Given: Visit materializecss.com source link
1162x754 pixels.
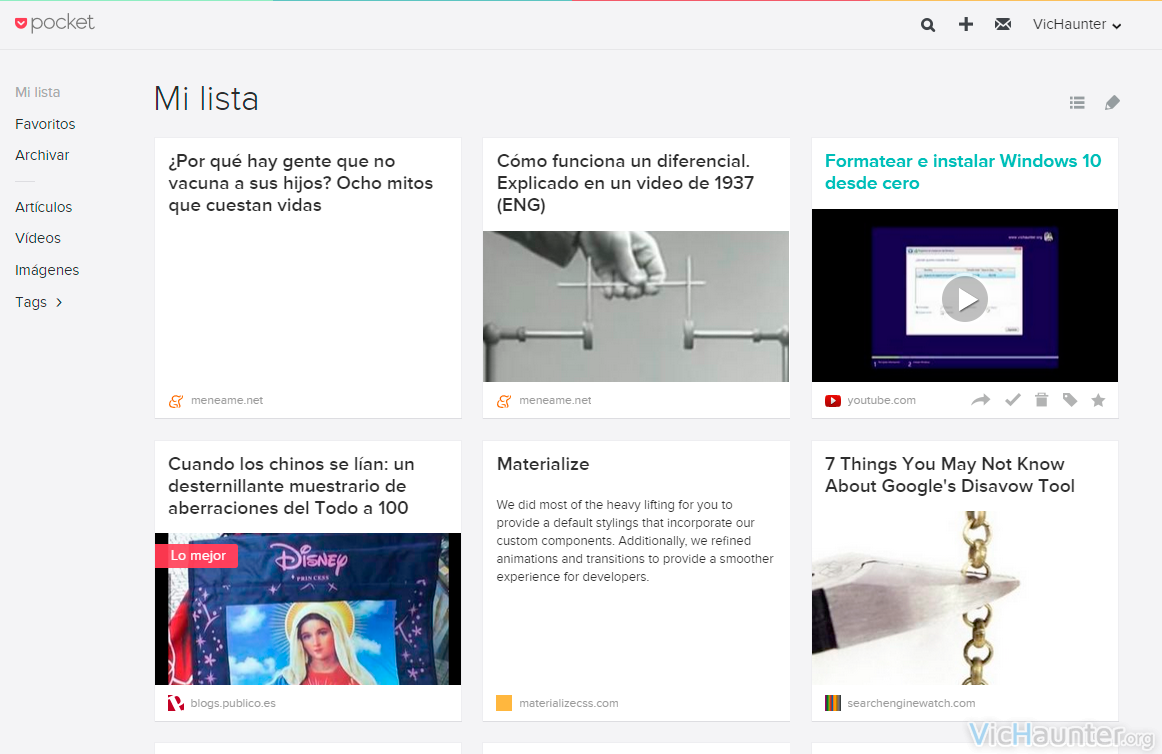Looking at the screenshot, I should pos(568,703).
